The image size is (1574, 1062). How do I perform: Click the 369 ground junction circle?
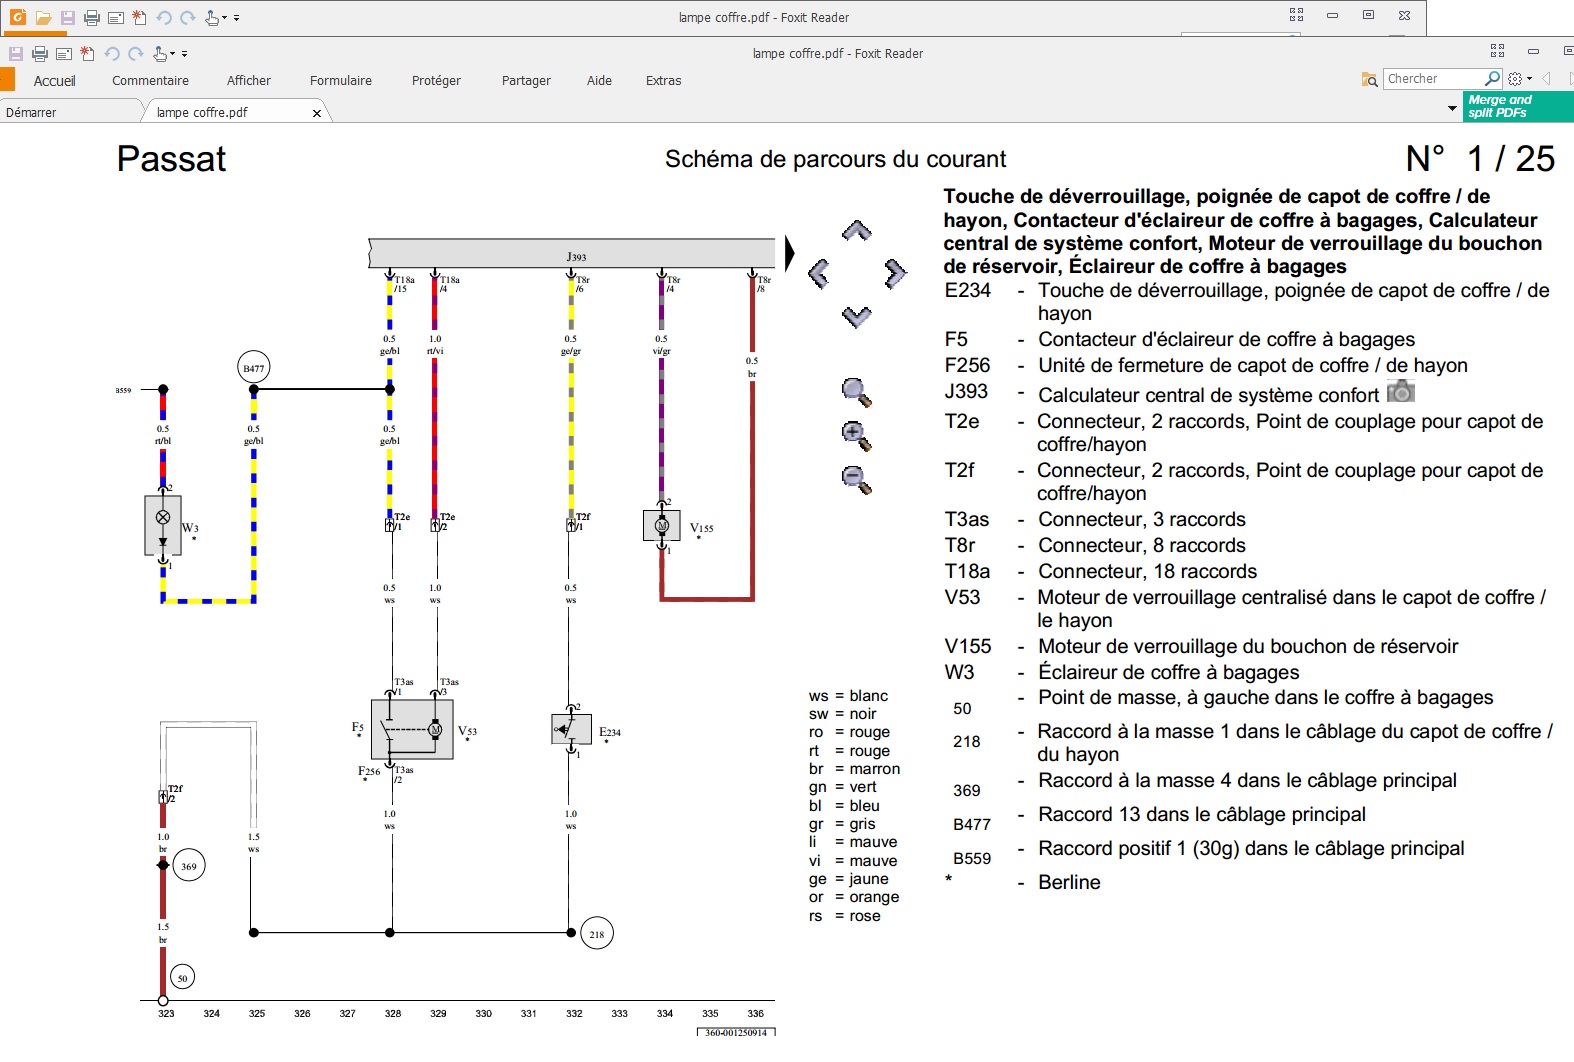(189, 866)
